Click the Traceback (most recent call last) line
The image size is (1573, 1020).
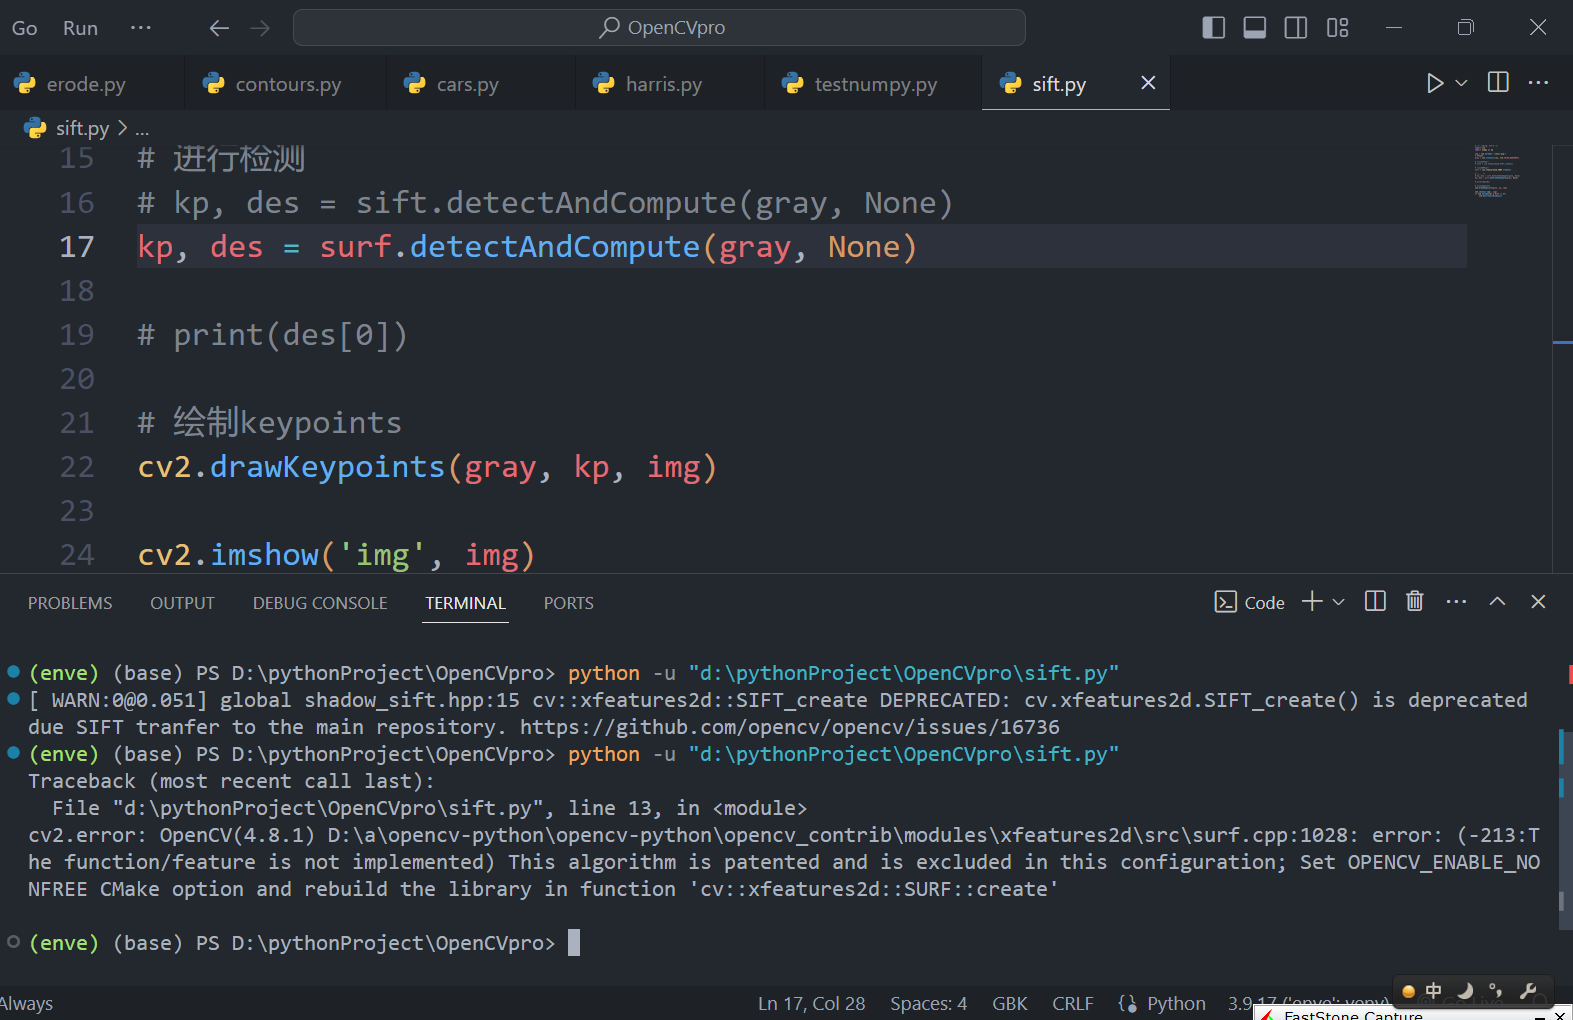pyautogui.click(x=231, y=781)
